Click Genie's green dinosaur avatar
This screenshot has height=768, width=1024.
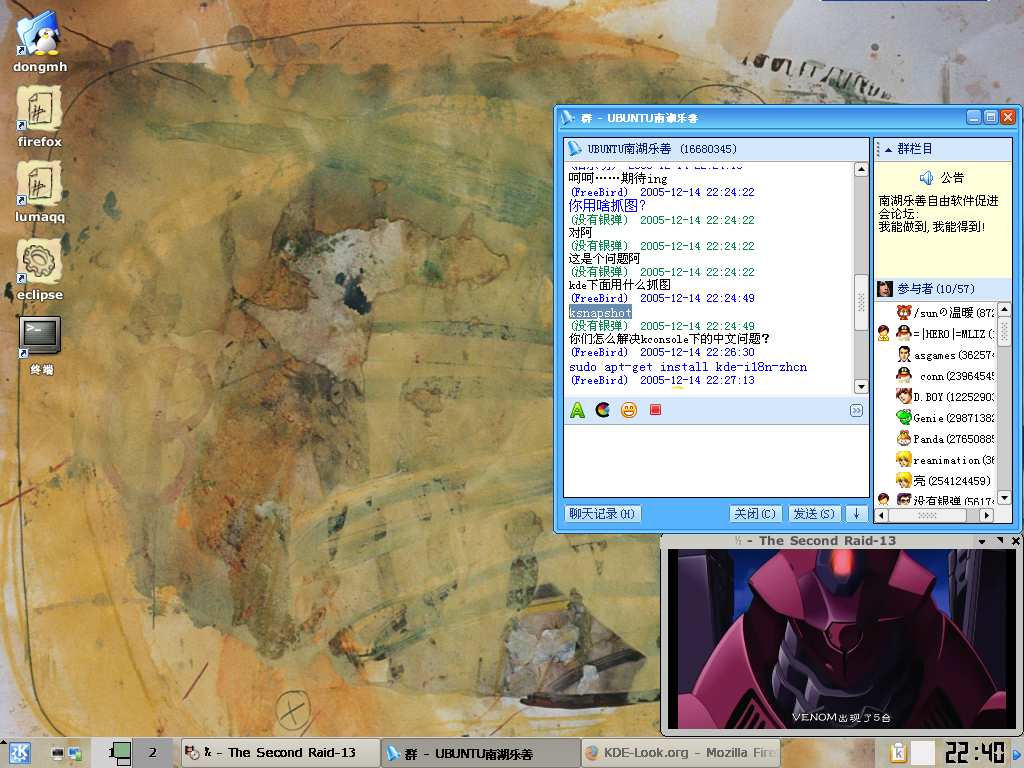(904, 417)
